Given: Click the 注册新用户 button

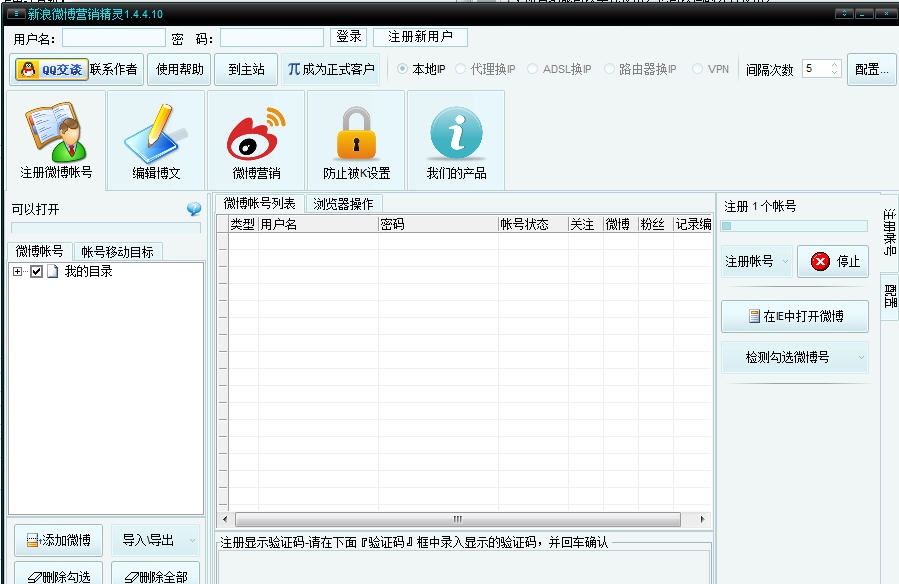Looking at the screenshot, I should click(x=420, y=37).
